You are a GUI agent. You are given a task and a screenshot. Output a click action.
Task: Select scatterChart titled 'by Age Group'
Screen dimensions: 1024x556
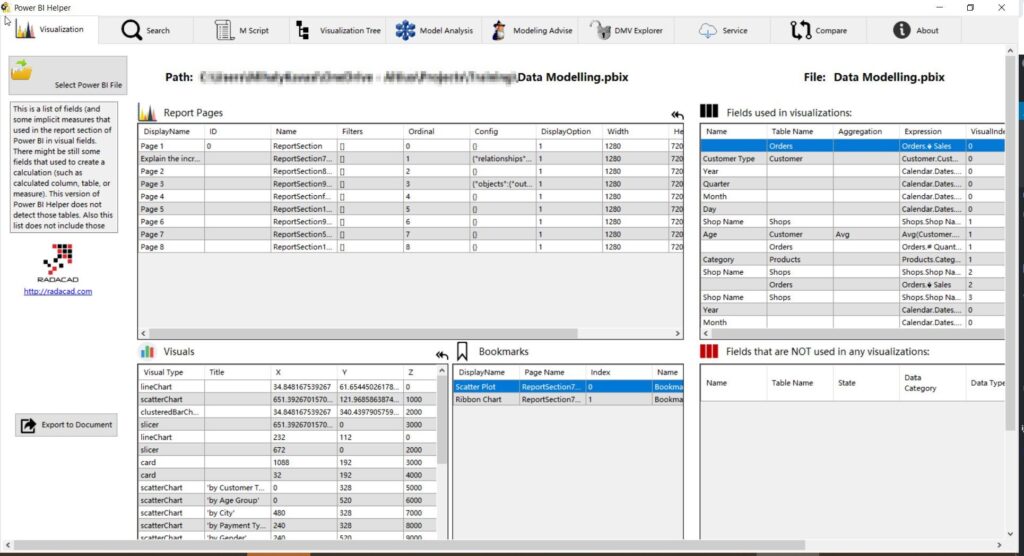[287, 500]
